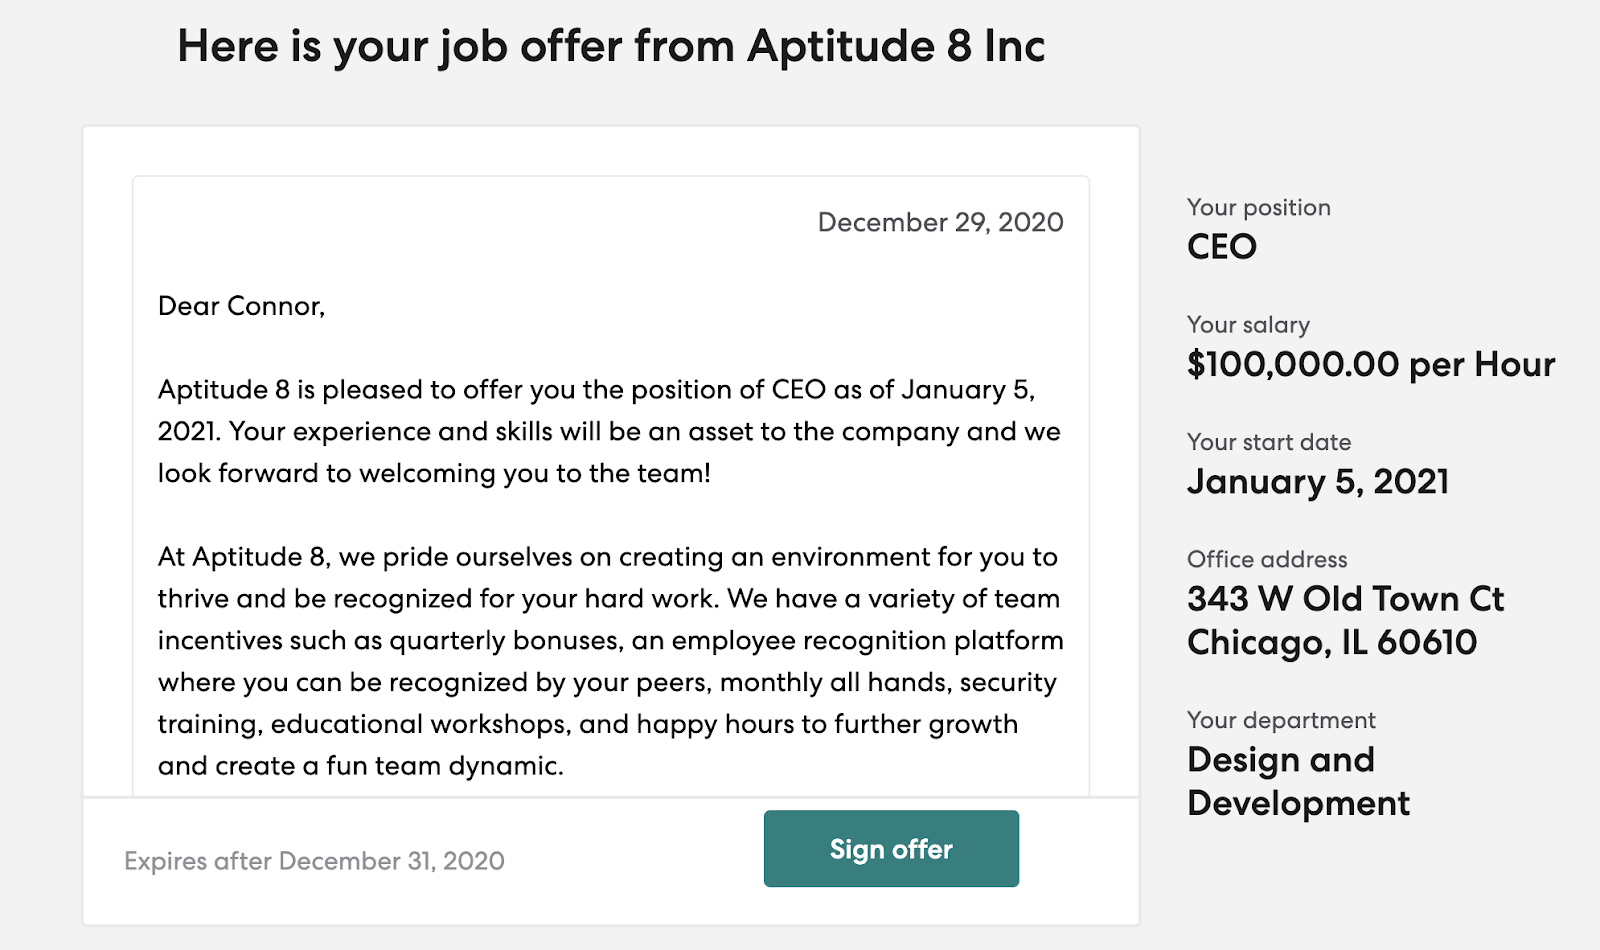Click the letter date December 29, 2020
The height and width of the screenshot is (950, 1600).
940,222
